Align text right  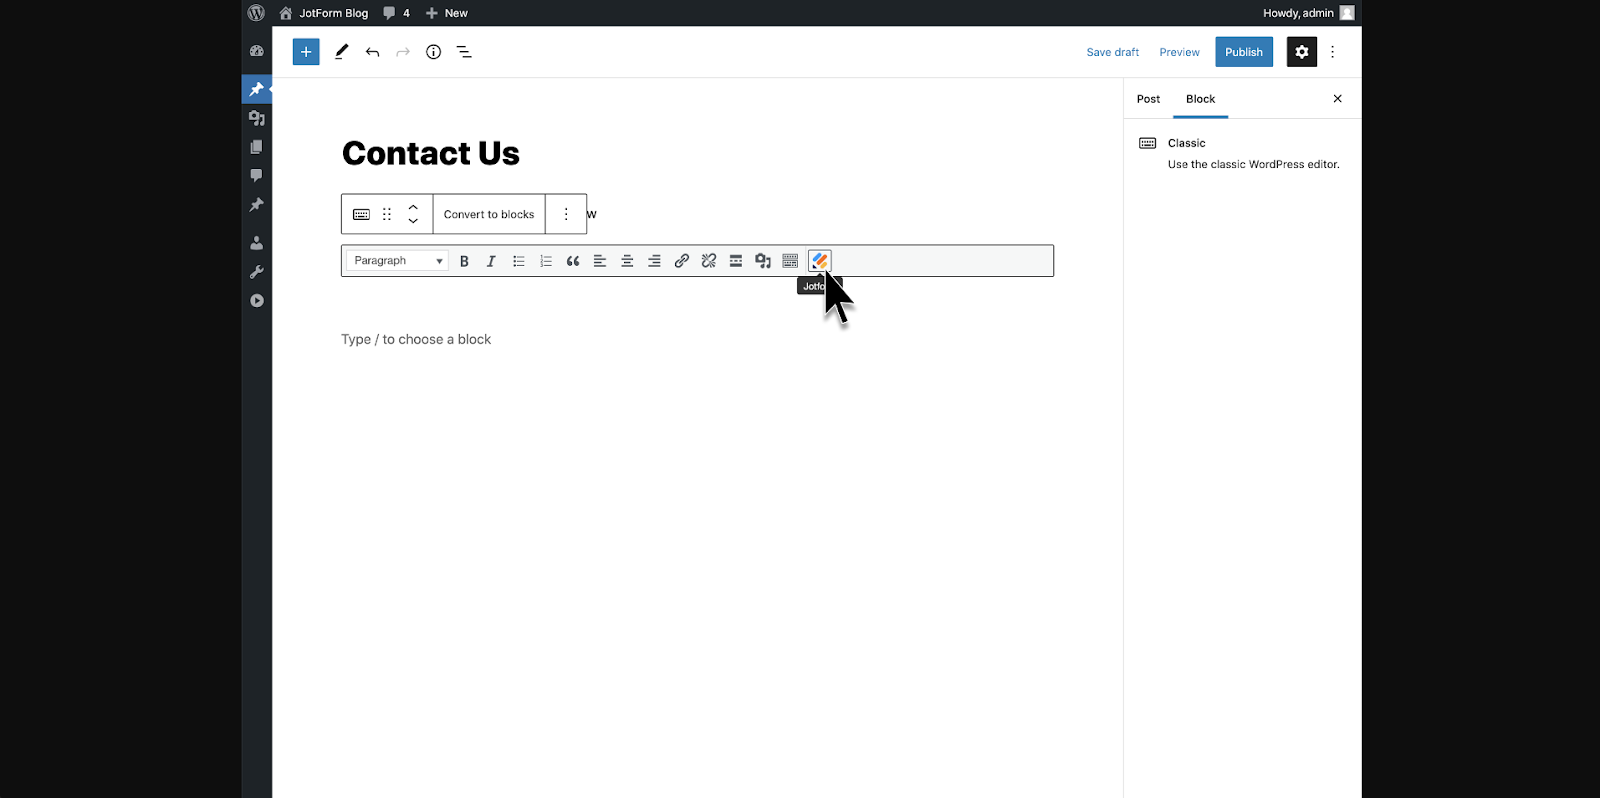pos(654,261)
